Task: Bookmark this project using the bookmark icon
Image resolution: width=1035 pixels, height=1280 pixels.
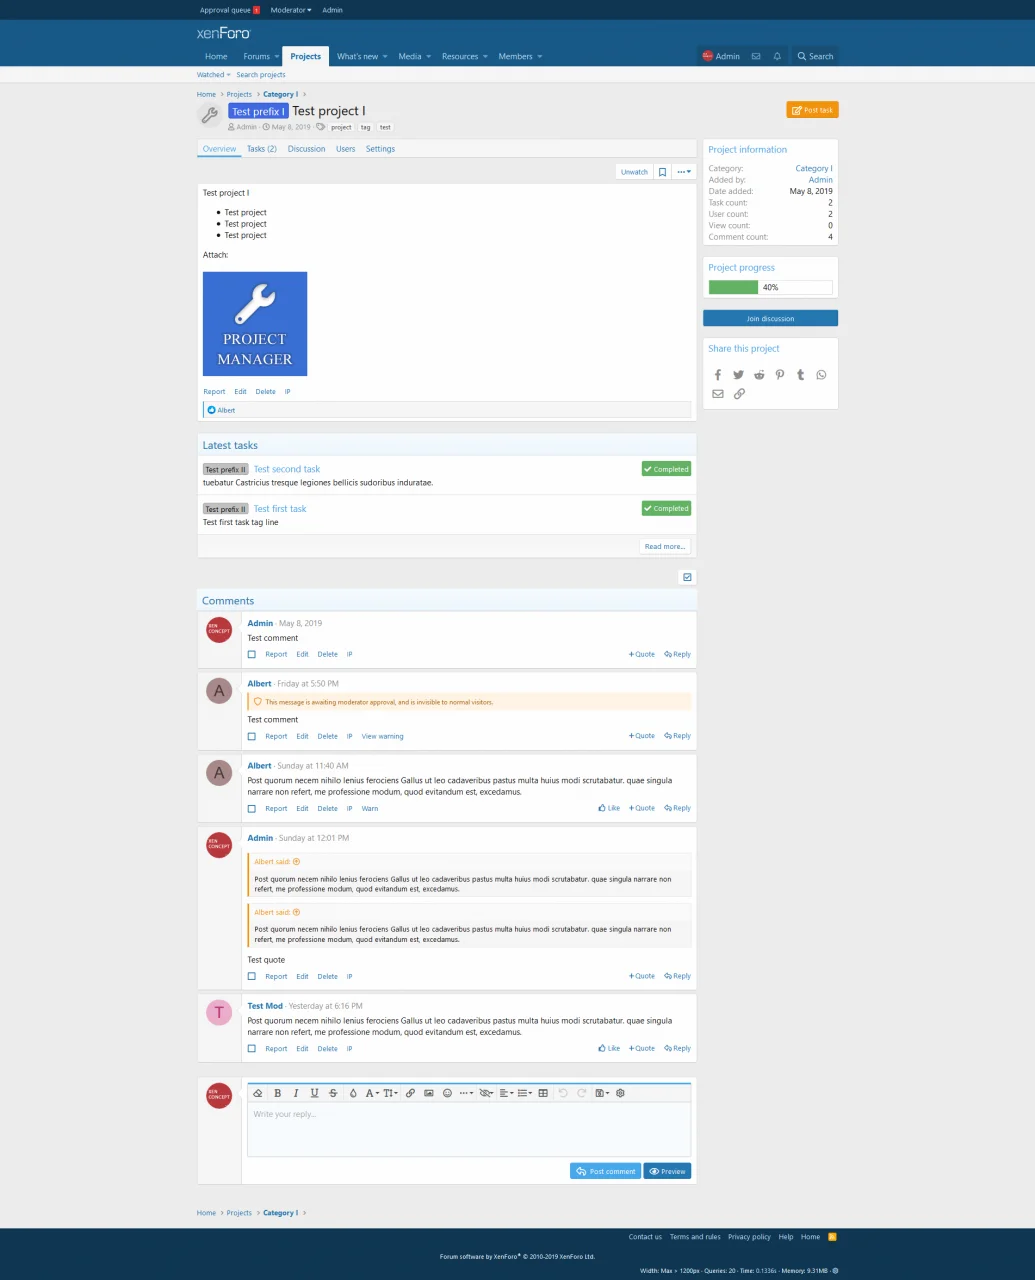Action: [x=662, y=172]
